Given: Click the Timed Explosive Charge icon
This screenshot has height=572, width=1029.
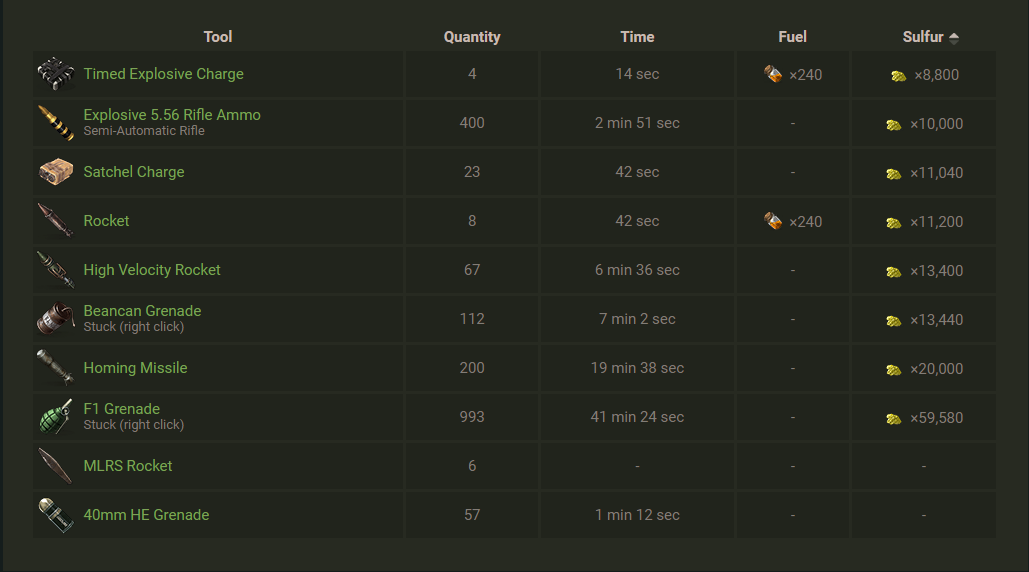Looking at the screenshot, I should 56,74.
